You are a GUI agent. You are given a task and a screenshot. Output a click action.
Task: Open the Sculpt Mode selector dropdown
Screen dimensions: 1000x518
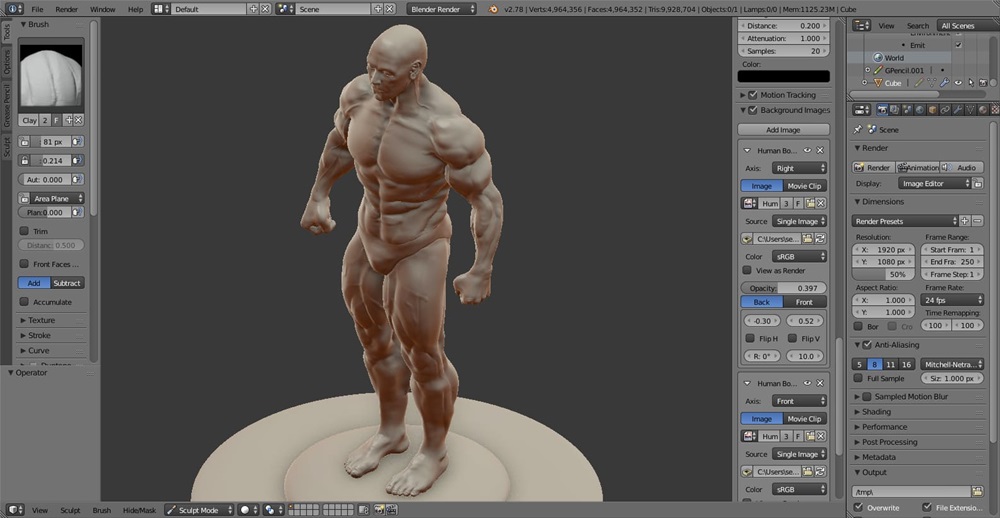200,510
